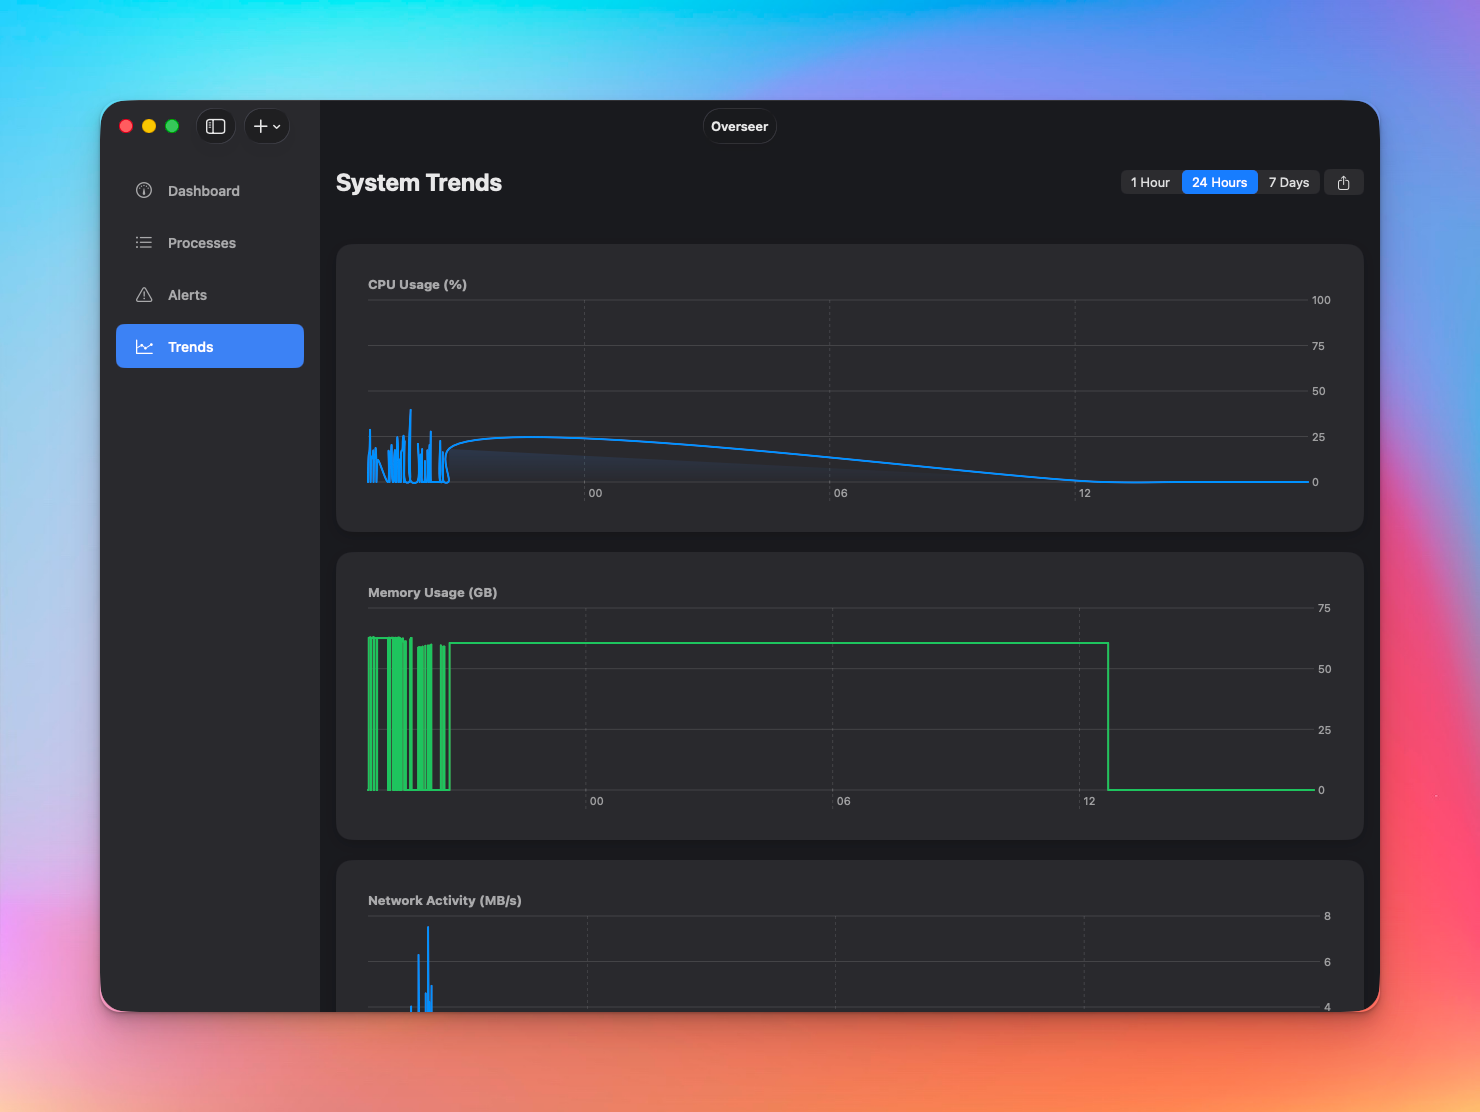Open the Processes page from sidebar
This screenshot has width=1480, height=1112.
201,242
